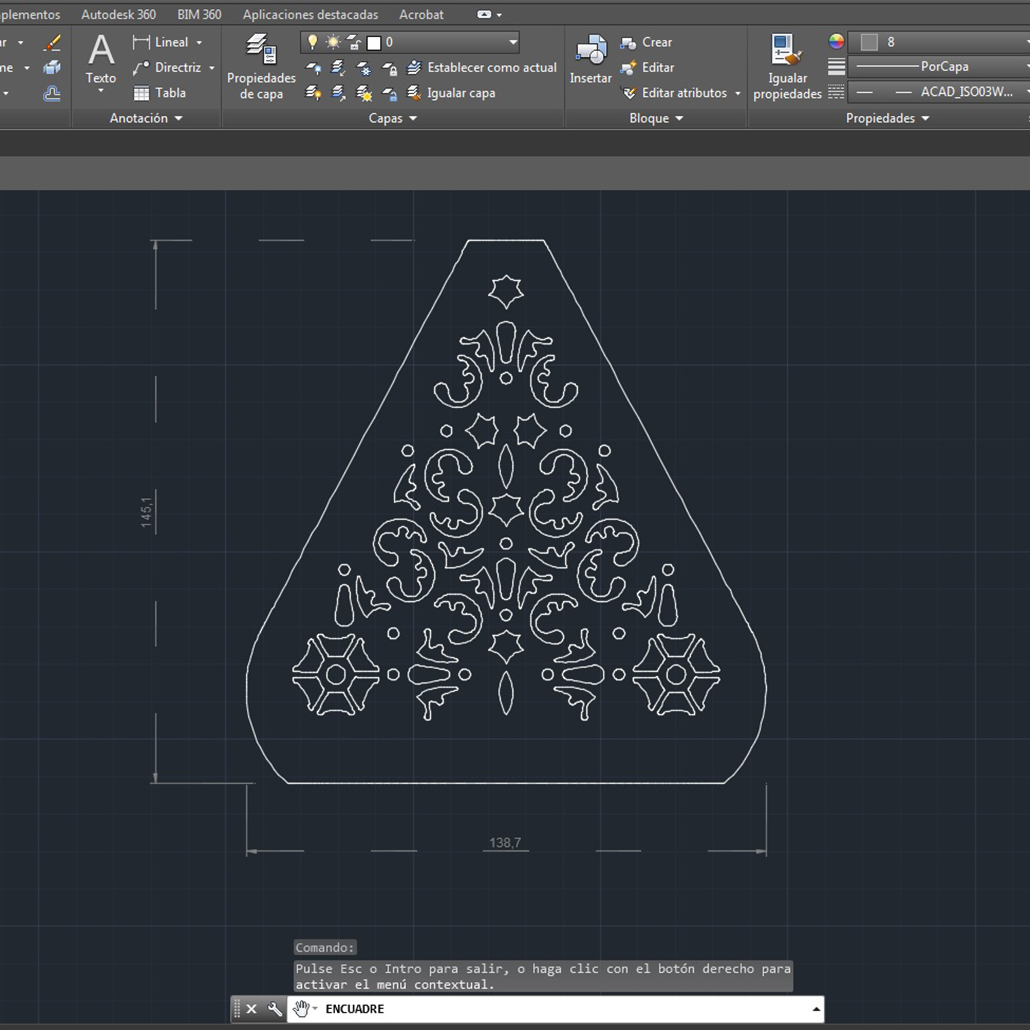Open the ACAD_ISO03W linetype dropdown
The width and height of the screenshot is (1030, 1030).
point(939,92)
